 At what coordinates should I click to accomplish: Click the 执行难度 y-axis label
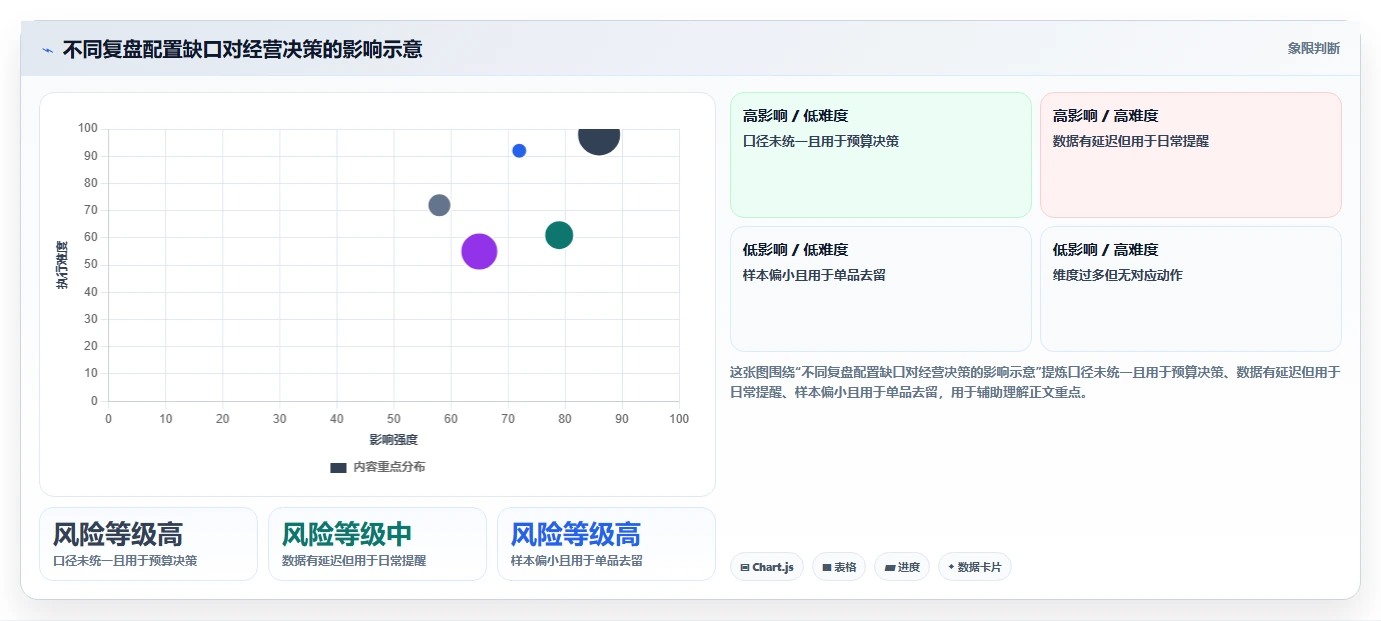click(62, 265)
